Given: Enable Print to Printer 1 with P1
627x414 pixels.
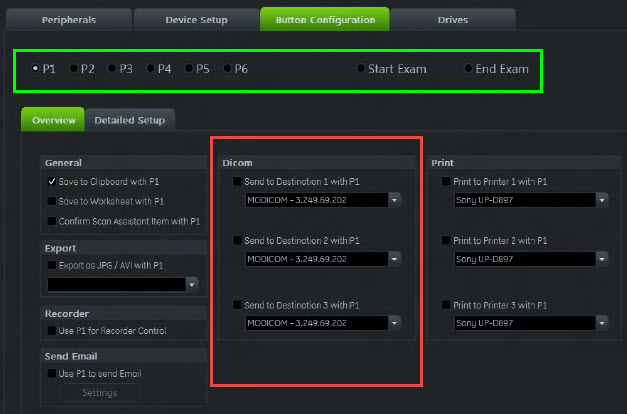Looking at the screenshot, I should click(446, 181).
